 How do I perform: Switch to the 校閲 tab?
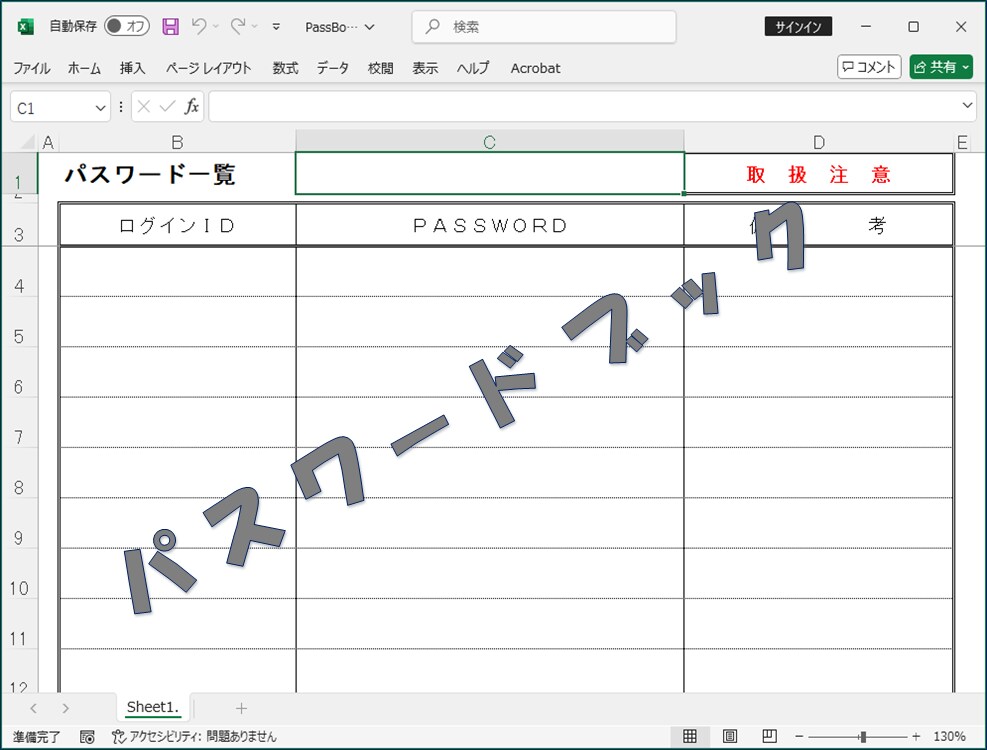(381, 68)
